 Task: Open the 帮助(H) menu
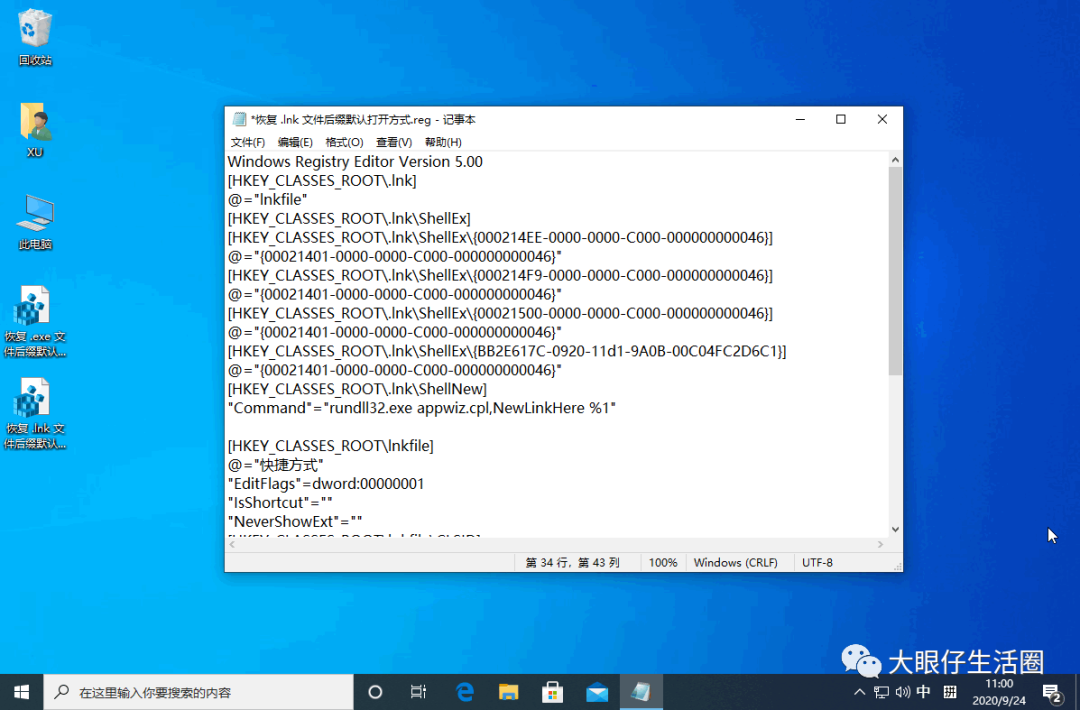point(443,142)
